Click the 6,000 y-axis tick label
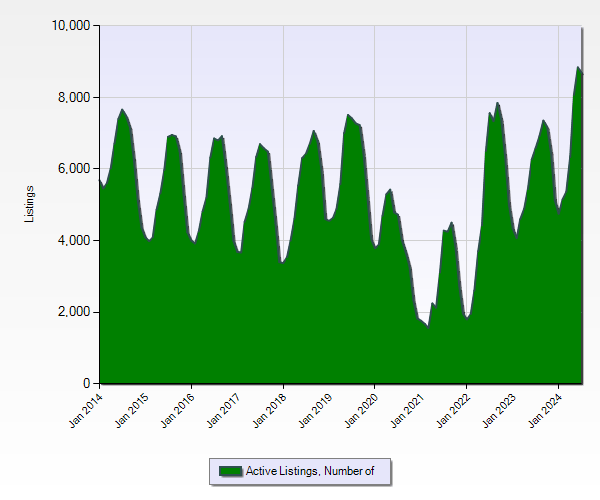Image resolution: width=600 pixels, height=500 pixels. tap(73, 169)
